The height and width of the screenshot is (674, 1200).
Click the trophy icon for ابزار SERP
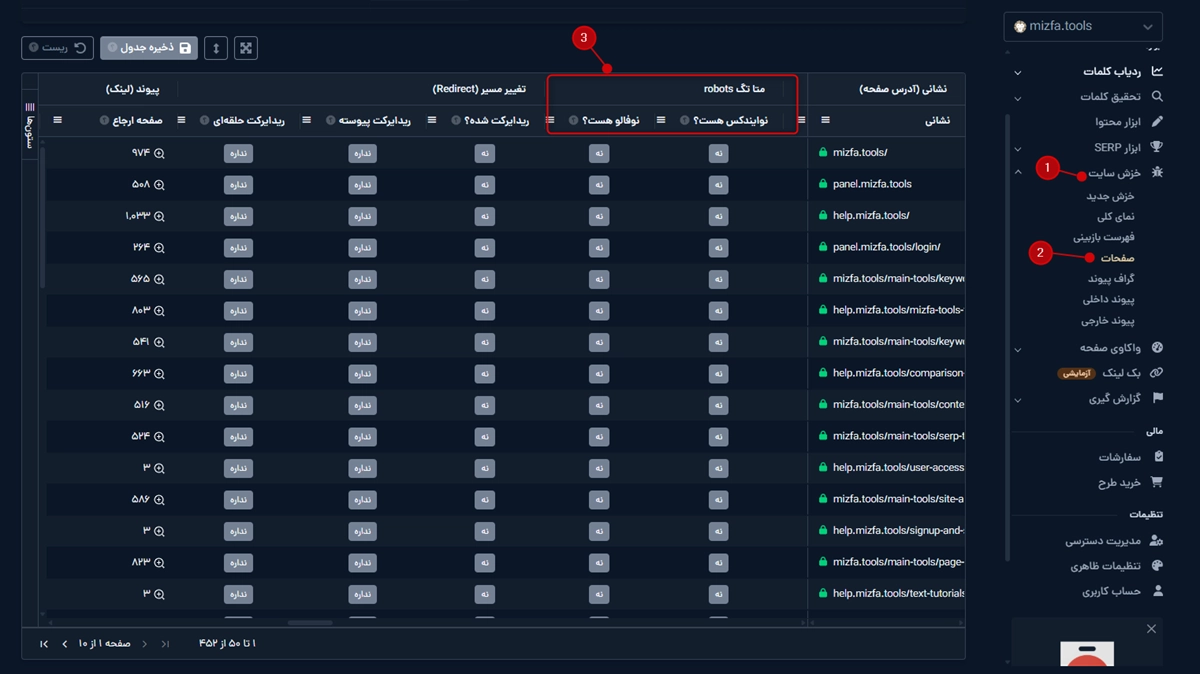1157,147
